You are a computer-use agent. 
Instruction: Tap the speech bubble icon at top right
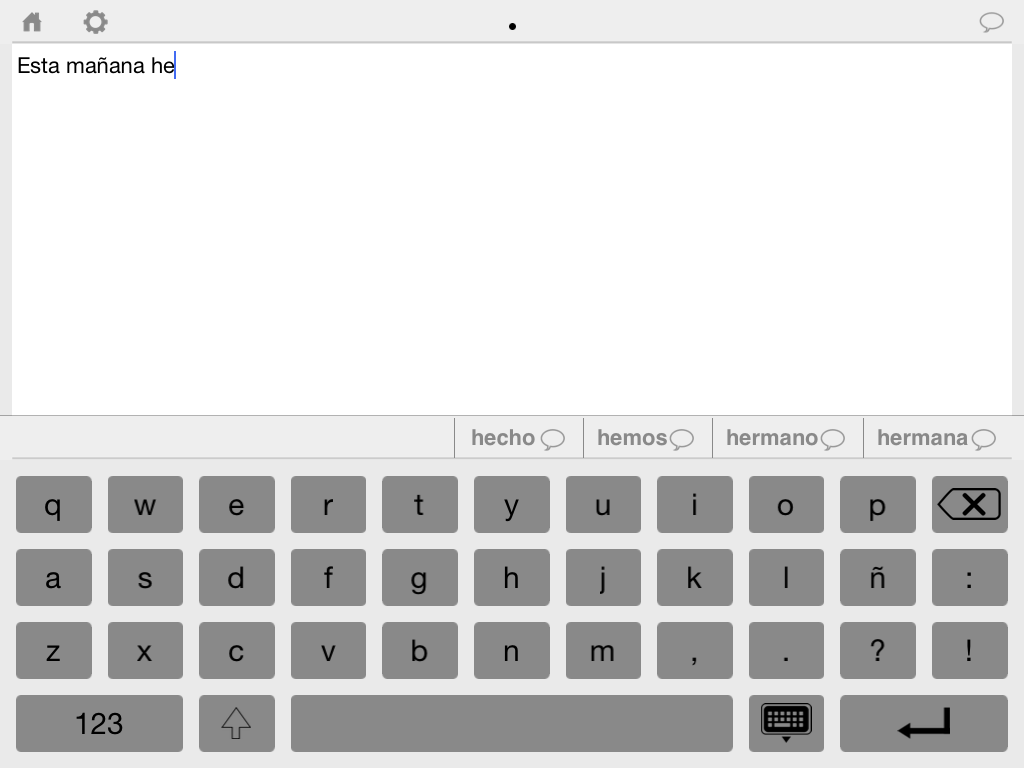[991, 23]
